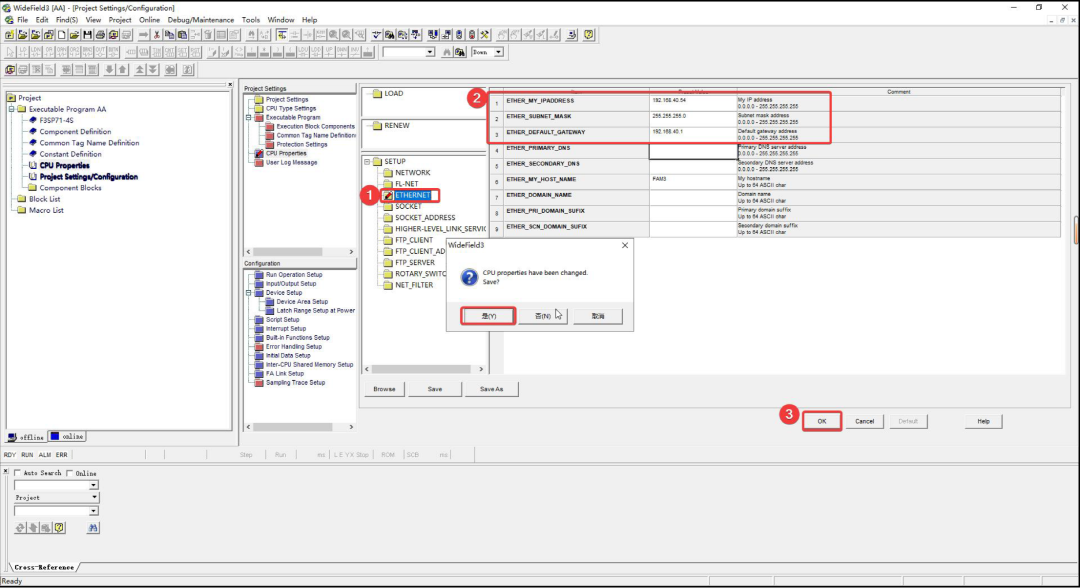Select the FL-NET folder
This screenshot has width=1080, height=588.
406,184
